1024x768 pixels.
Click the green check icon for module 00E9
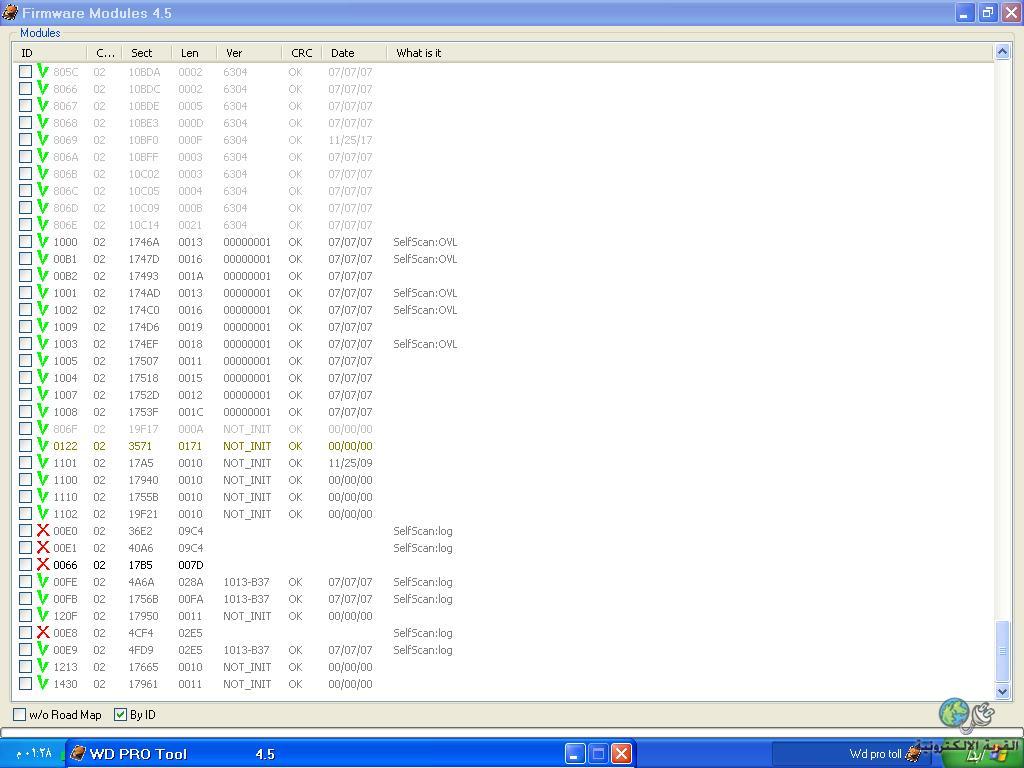[43, 648]
